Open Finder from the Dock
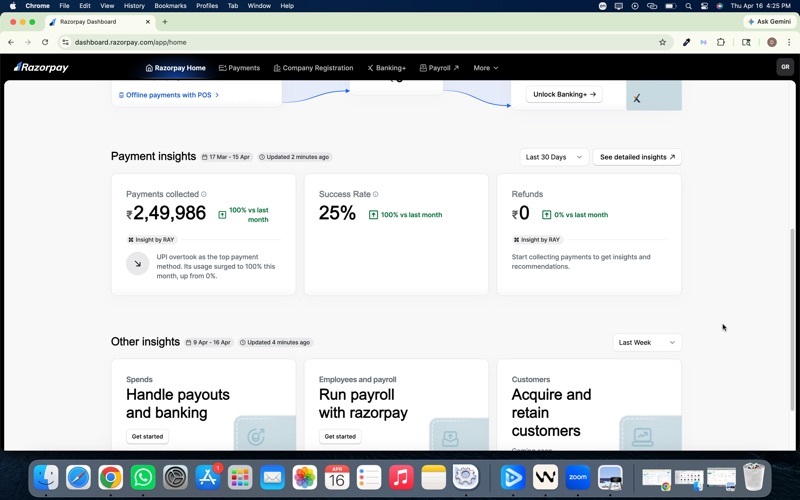This screenshot has width=800, height=500. coord(46,478)
